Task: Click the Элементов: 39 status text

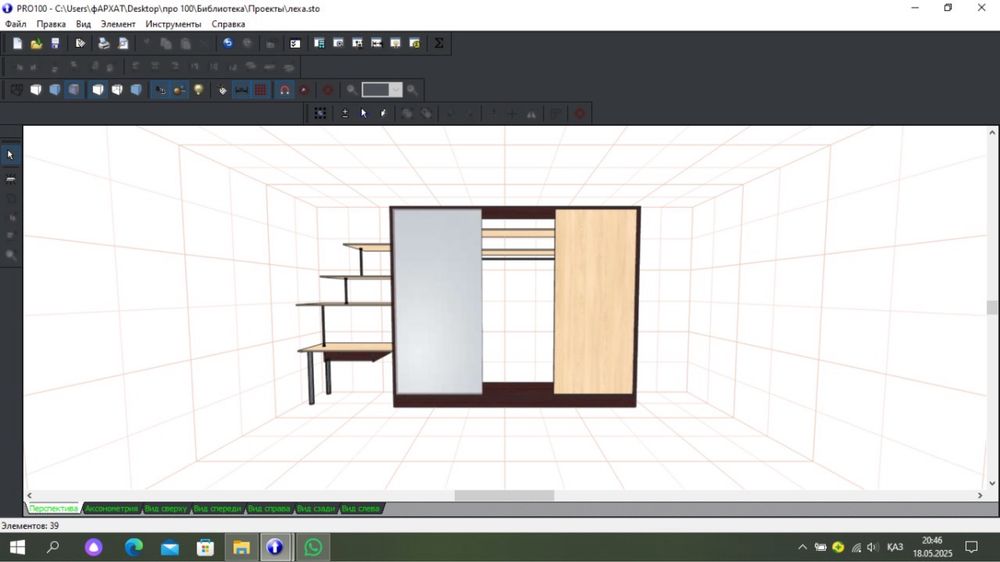Action: (30, 526)
